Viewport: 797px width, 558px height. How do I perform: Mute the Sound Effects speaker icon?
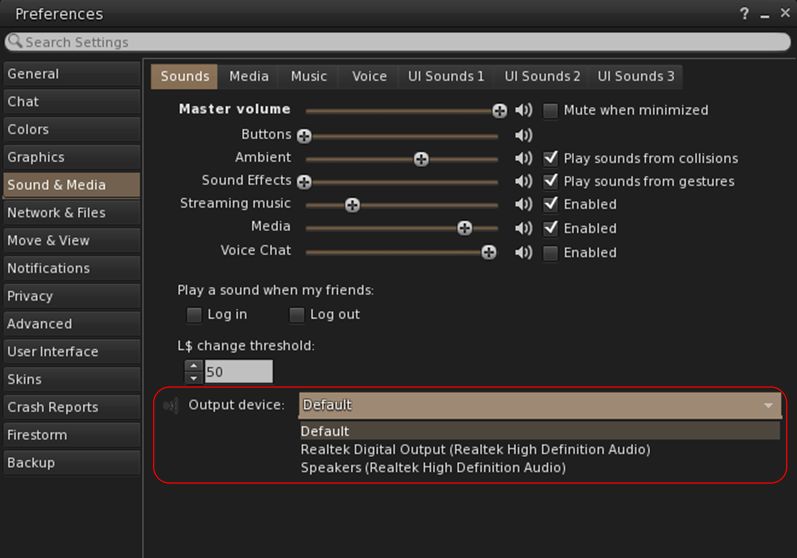[523, 182]
